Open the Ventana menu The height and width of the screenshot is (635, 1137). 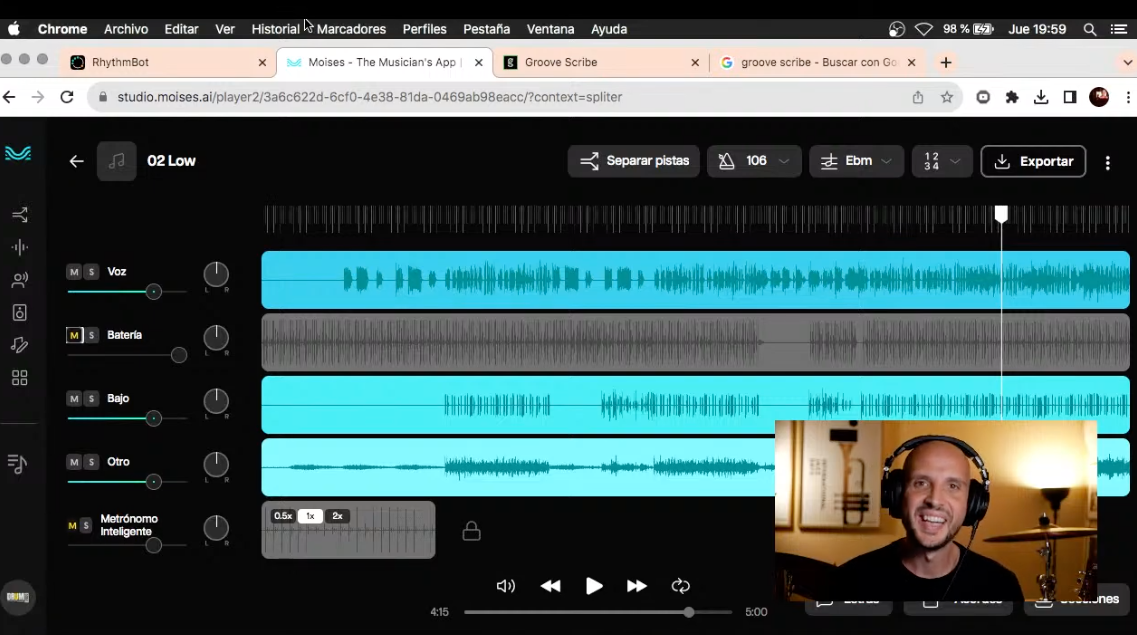coord(550,29)
